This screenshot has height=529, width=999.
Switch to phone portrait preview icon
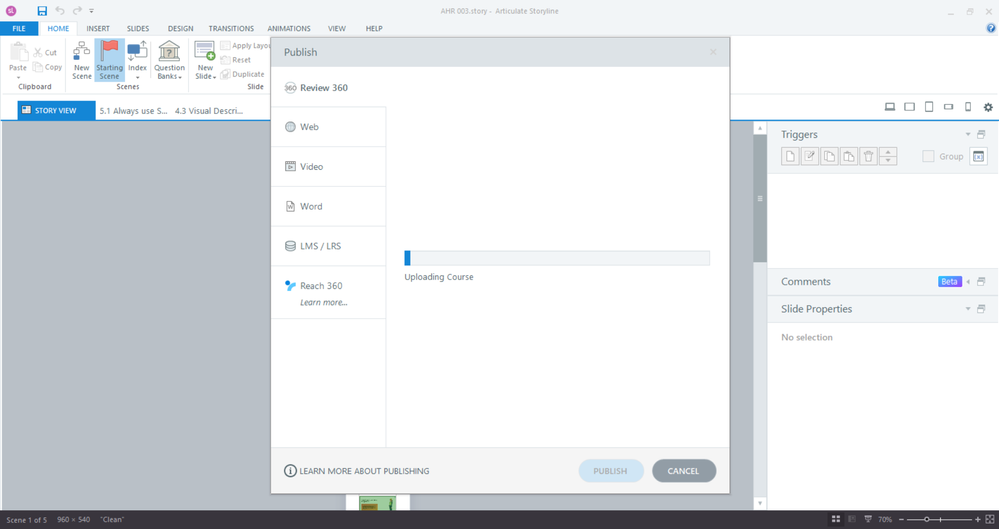[x=968, y=107]
